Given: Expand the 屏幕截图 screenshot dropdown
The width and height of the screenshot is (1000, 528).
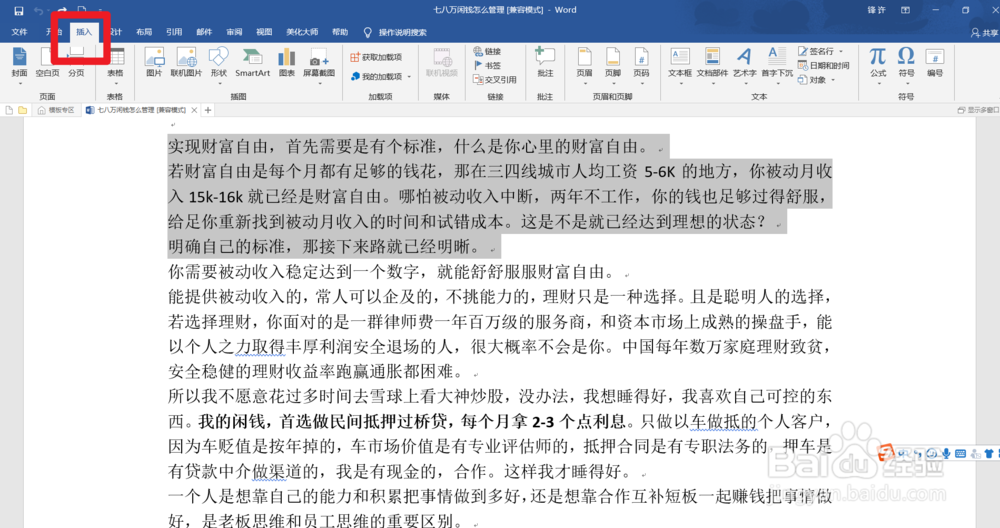Looking at the screenshot, I should (319, 84).
